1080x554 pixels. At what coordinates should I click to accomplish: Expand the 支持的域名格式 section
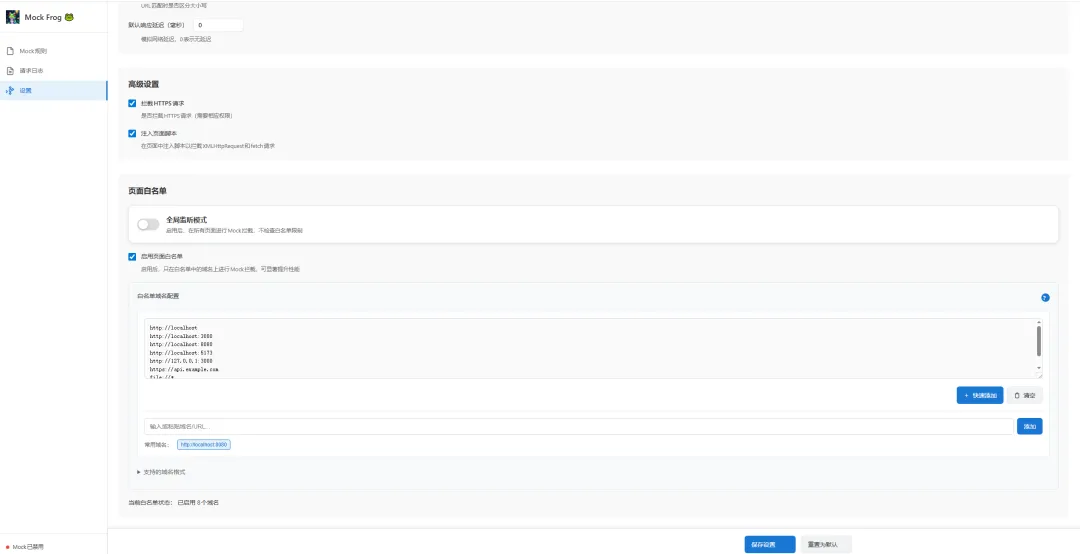[x=161, y=472]
